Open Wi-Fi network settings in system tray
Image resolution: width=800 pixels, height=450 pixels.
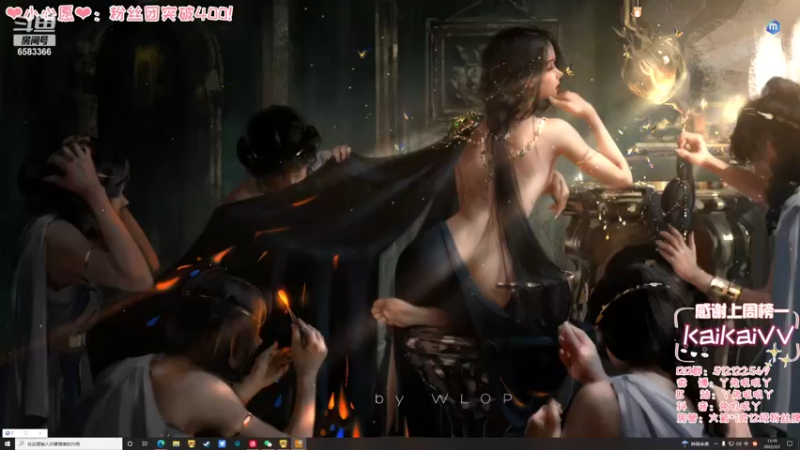(746, 444)
